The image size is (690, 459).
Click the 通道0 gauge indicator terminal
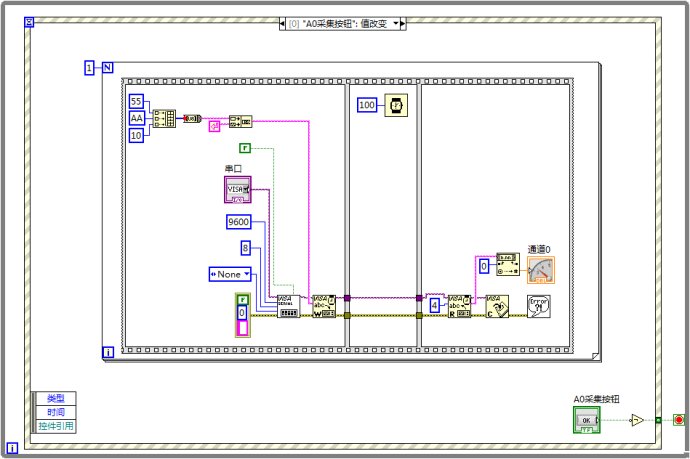(540, 270)
